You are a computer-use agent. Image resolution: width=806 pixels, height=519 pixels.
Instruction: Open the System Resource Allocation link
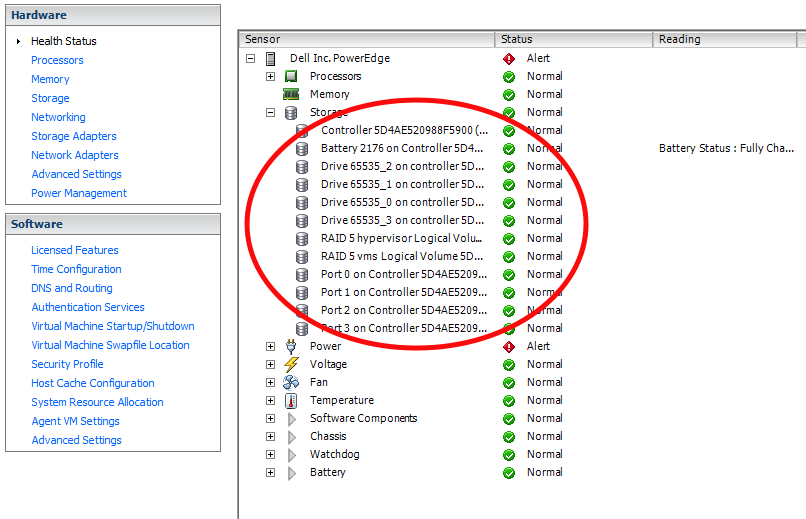[97, 402]
